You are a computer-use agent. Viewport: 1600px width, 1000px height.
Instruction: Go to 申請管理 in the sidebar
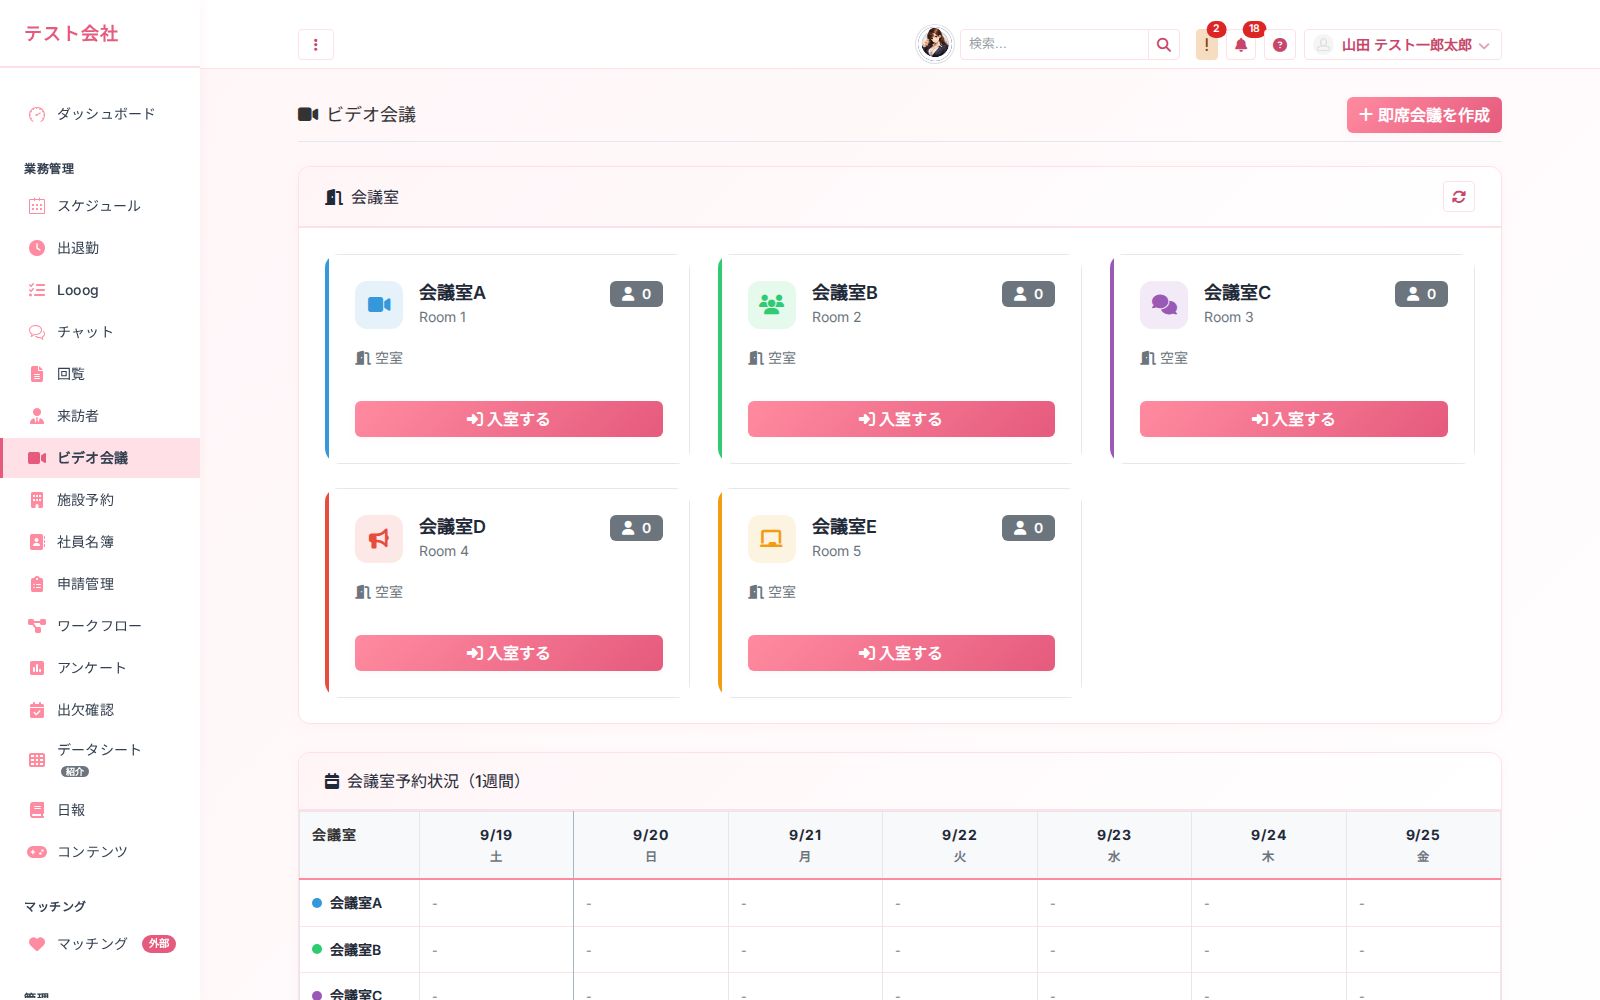click(x=100, y=584)
